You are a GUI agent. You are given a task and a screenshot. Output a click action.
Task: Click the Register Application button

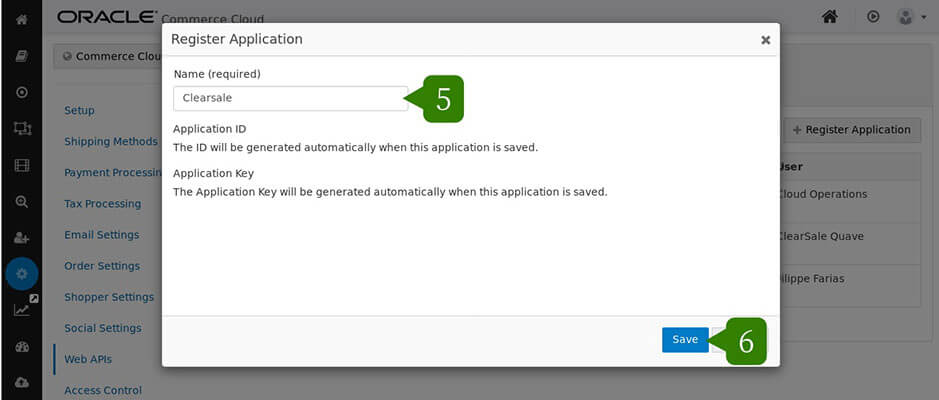851,129
